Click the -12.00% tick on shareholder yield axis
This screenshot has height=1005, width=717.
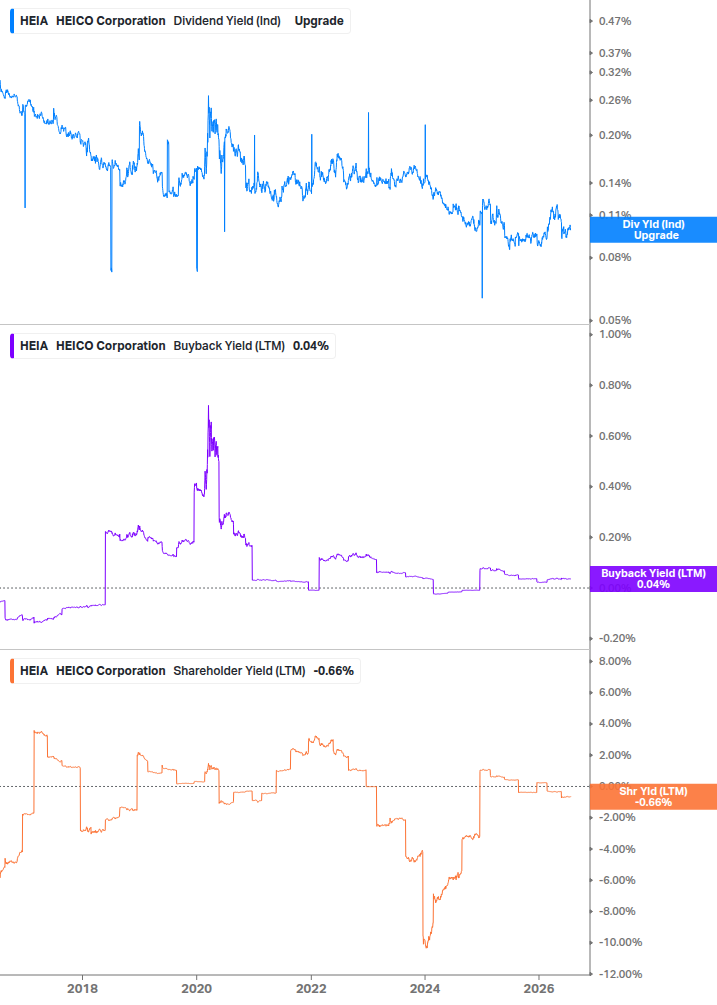[620, 974]
